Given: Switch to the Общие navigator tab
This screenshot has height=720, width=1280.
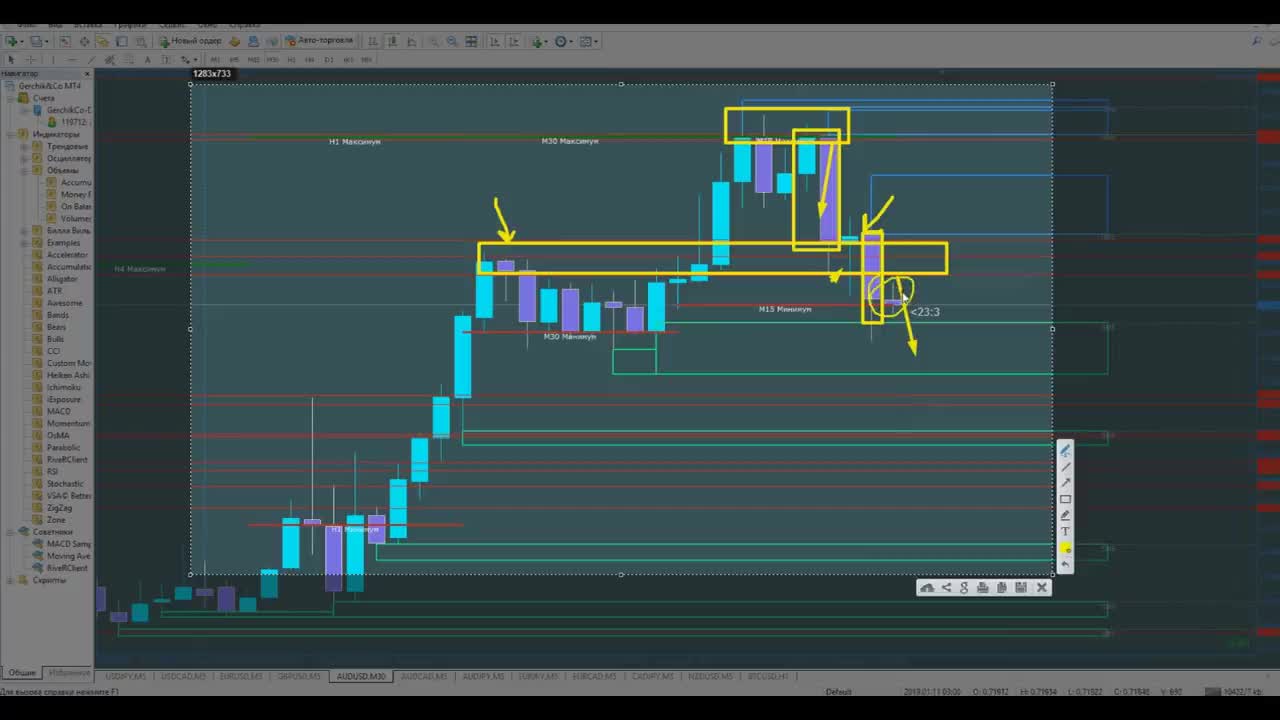Looking at the screenshot, I should [22, 673].
